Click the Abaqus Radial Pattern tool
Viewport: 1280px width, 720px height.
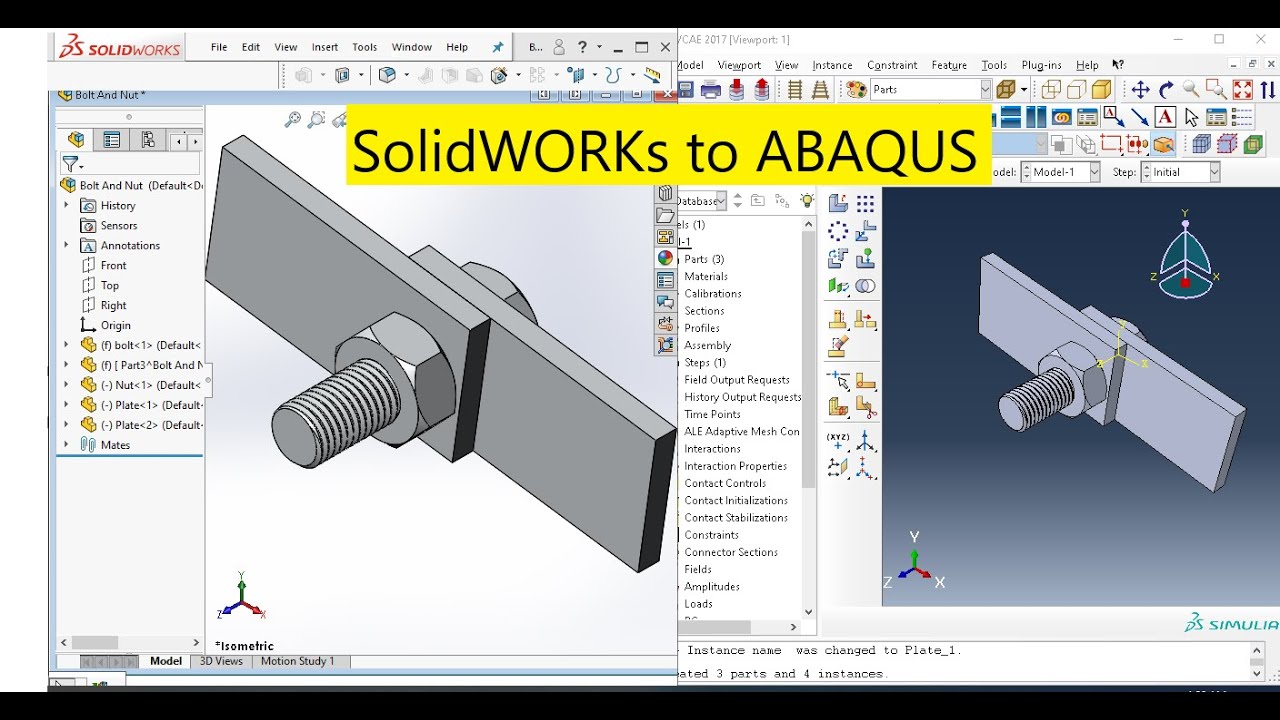[838, 231]
